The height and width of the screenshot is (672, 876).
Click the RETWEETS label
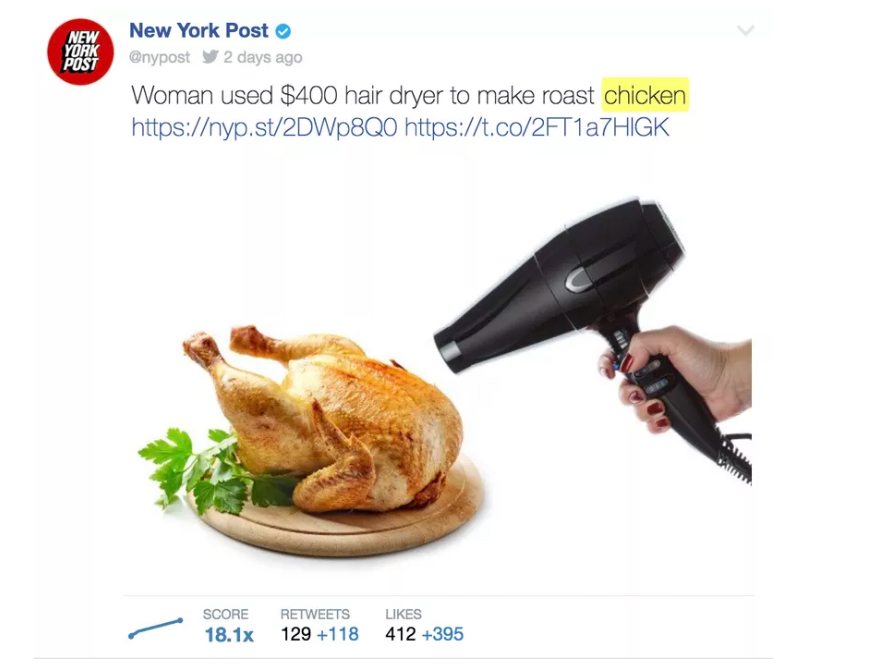(x=315, y=614)
